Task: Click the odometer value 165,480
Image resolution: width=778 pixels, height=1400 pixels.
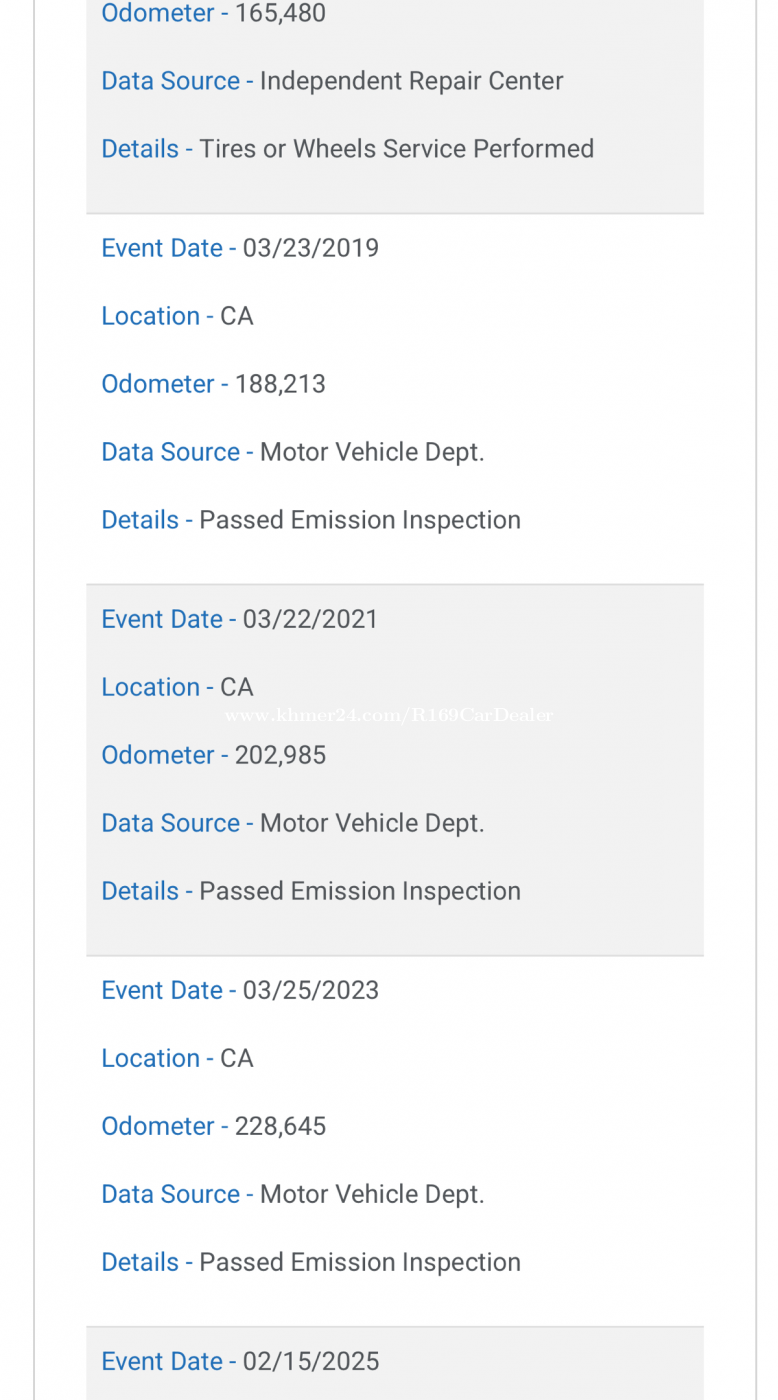Action: [x=280, y=13]
